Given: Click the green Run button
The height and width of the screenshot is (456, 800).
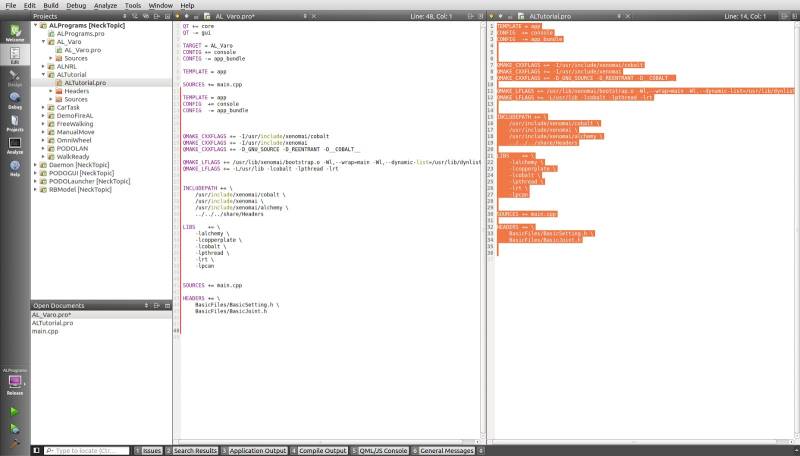Looking at the screenshot, I should click(14, 411).
